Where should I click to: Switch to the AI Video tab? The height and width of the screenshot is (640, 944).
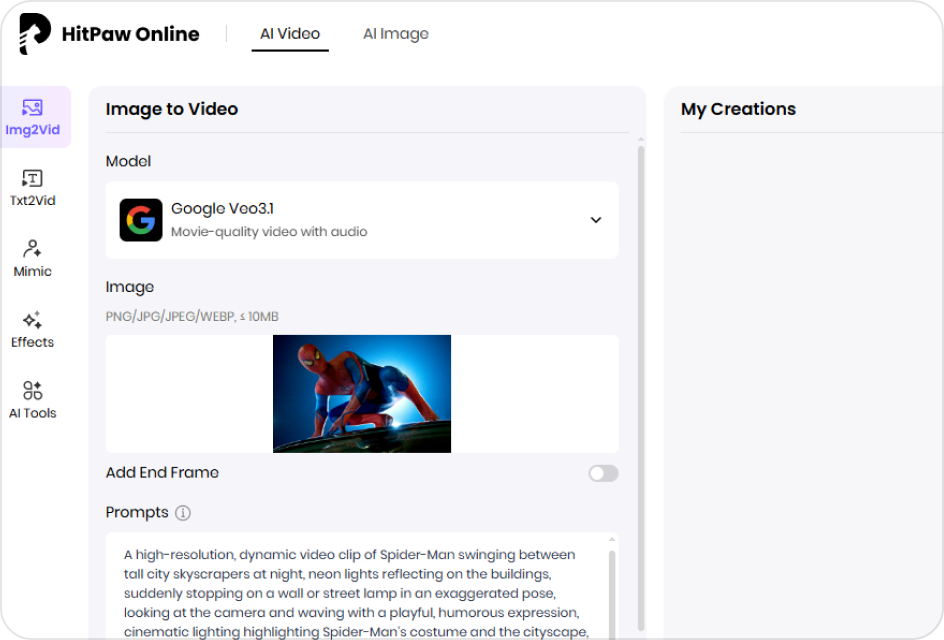coord(290,33)
